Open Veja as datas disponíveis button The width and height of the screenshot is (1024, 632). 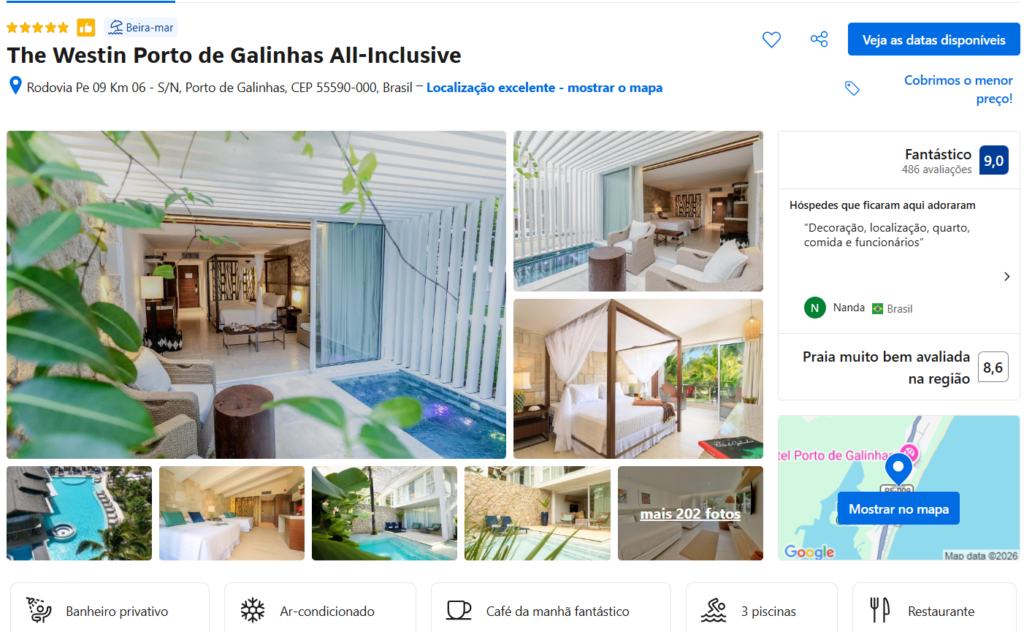coord(933,40)
